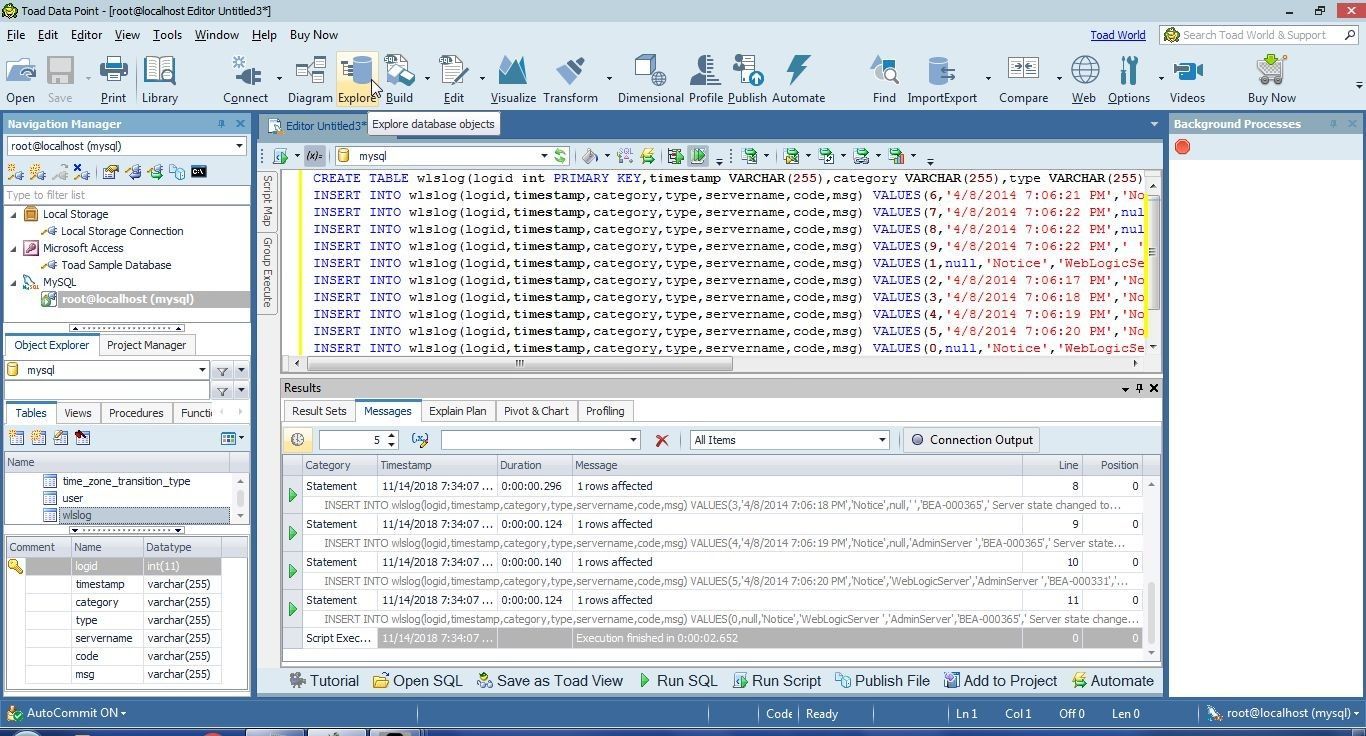Collapse the MySQL tree node
This screenshot has height=736, width=1366.
pos(14,282)
